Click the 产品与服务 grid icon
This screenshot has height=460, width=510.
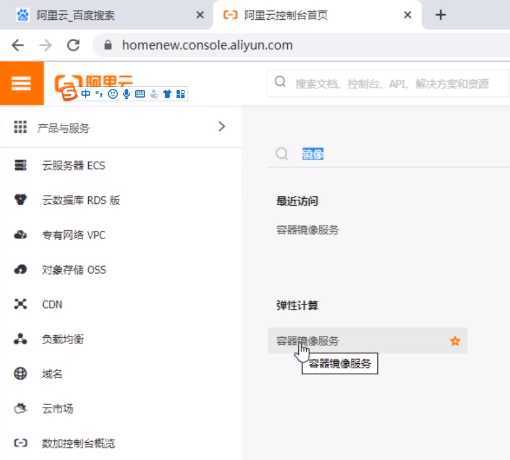(x=20, y=127)
